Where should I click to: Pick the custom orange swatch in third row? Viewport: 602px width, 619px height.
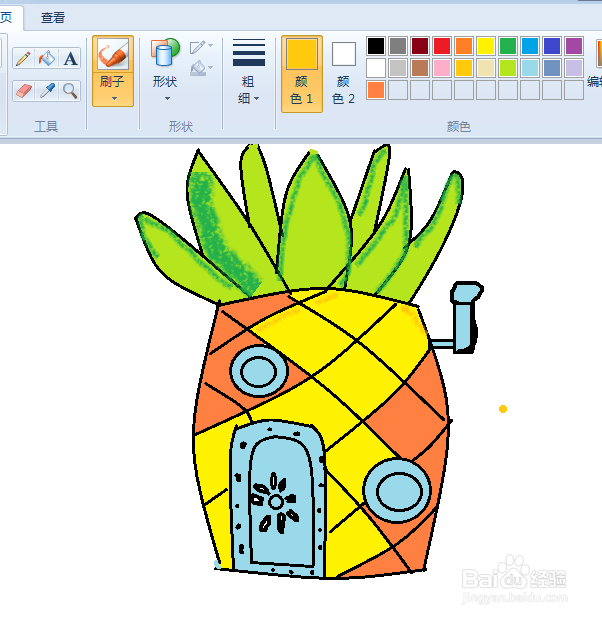(376, 90)
